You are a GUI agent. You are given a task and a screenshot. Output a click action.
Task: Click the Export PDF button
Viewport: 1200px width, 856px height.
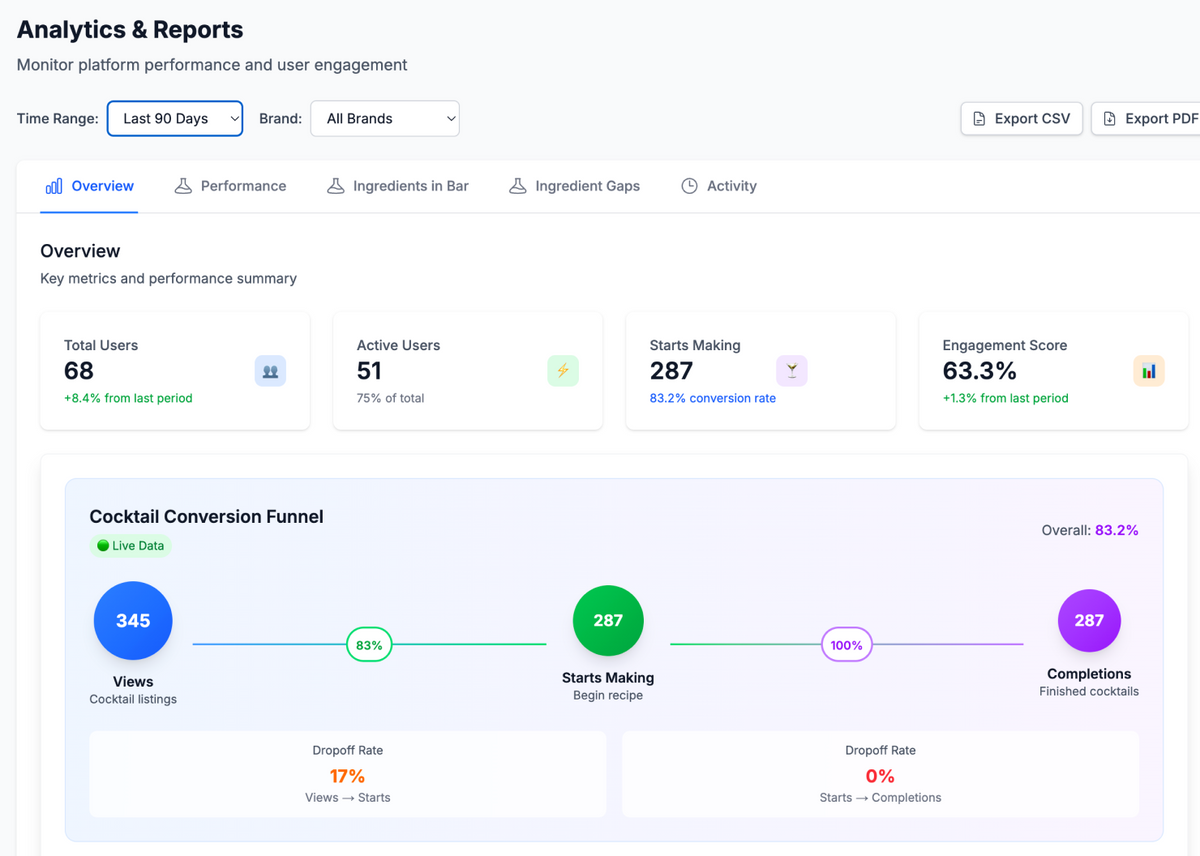(1148, 118)
